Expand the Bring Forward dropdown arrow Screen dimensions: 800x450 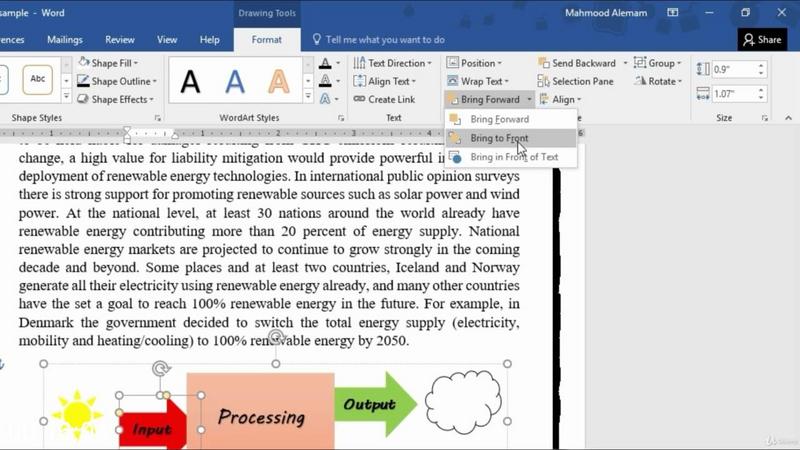pyautogui.click(x=529, y=99)
